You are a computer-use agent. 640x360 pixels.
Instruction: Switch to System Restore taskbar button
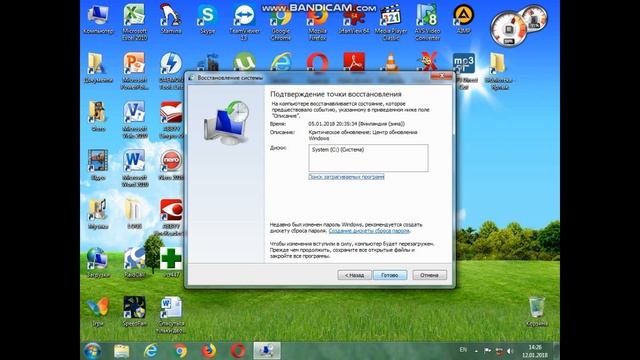click(267, 351)
